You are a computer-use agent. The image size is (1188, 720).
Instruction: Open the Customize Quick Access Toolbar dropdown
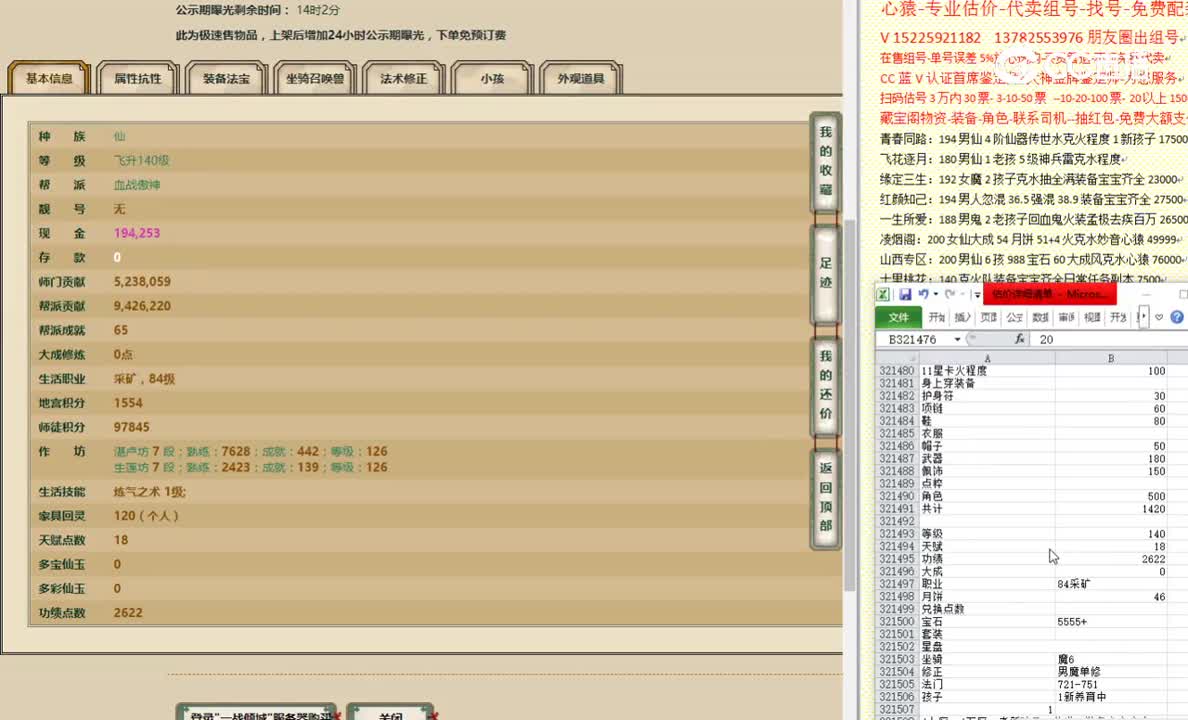(976, 294)
